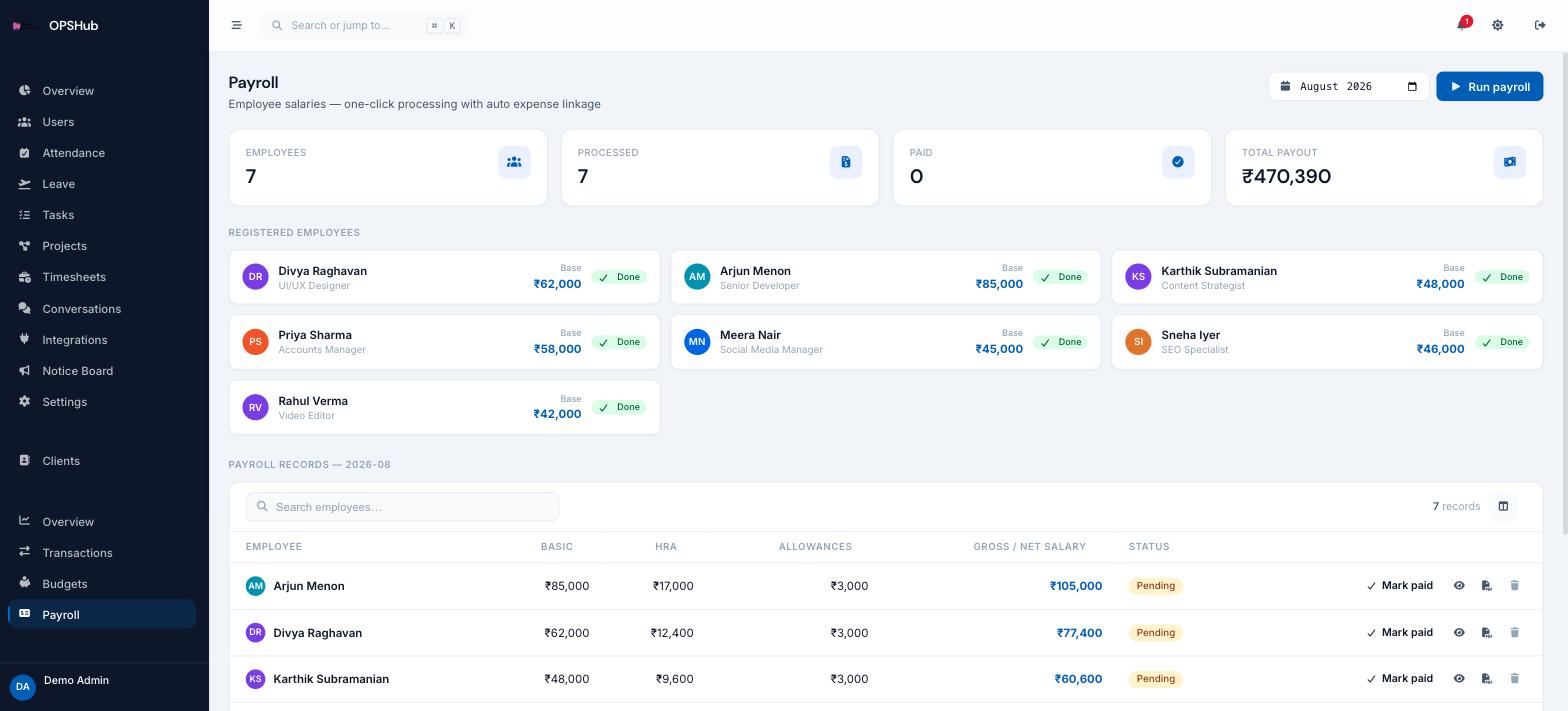Mark Arjun Menon's salary as paid

pyautogui.click(x=1399, y=586)
